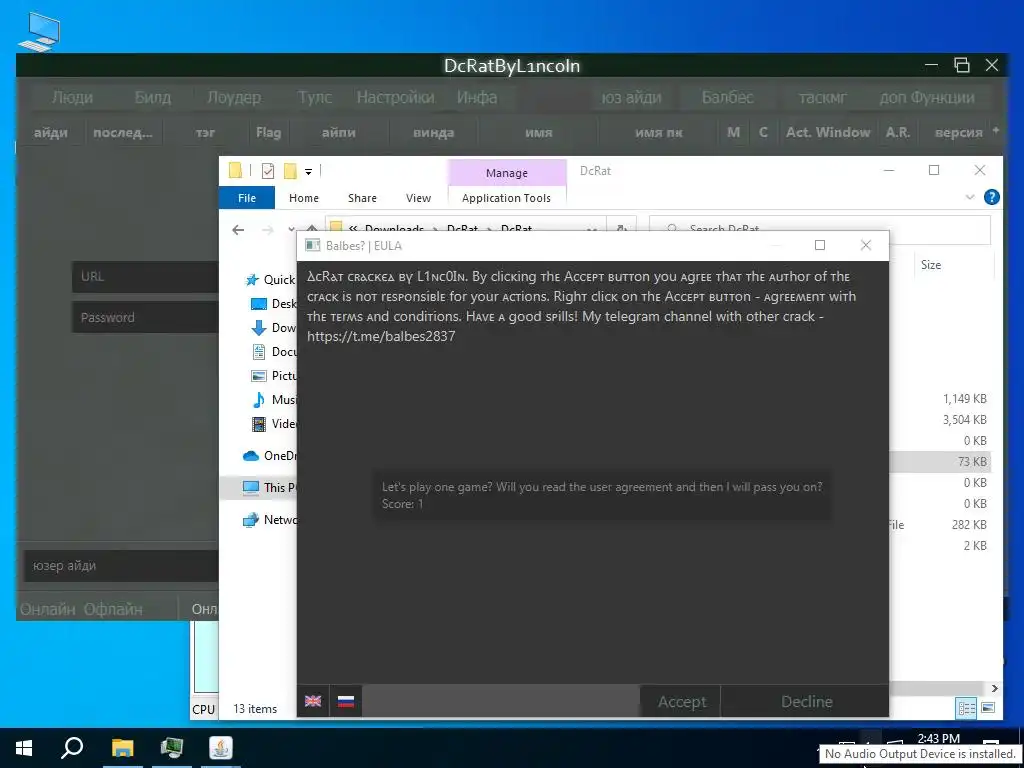The image size is (1024, 768).
Task: Click the Size column header
Action: pos(931,264)
